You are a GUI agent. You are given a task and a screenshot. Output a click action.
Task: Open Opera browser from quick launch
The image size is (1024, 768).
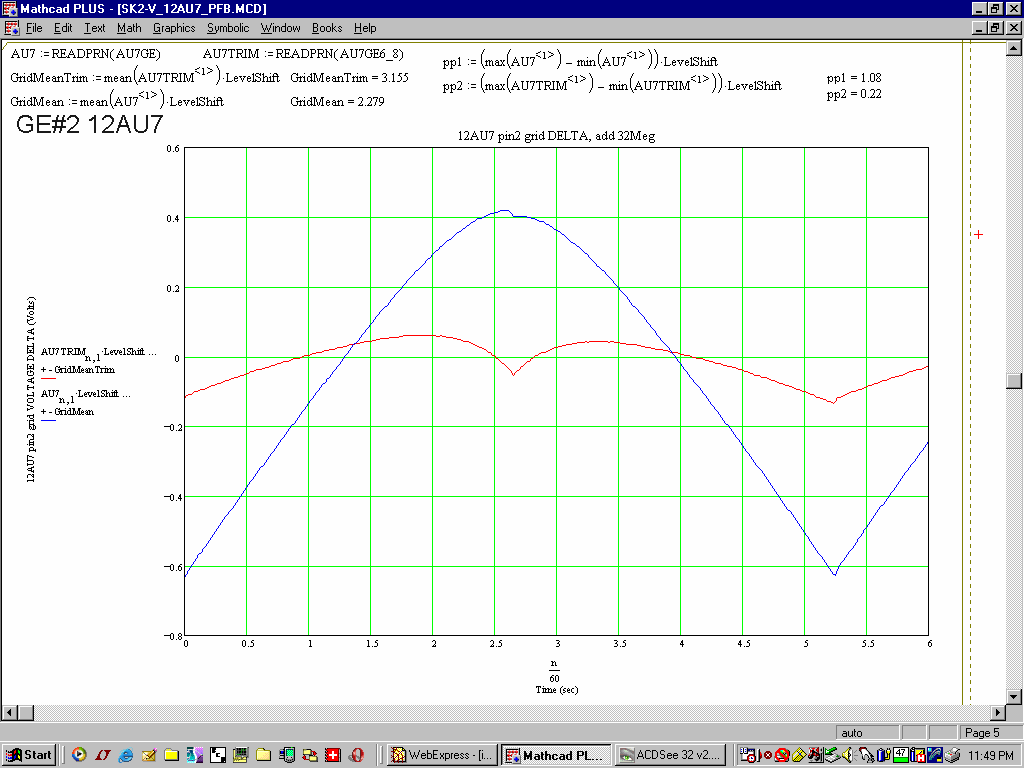click(357, 755)
